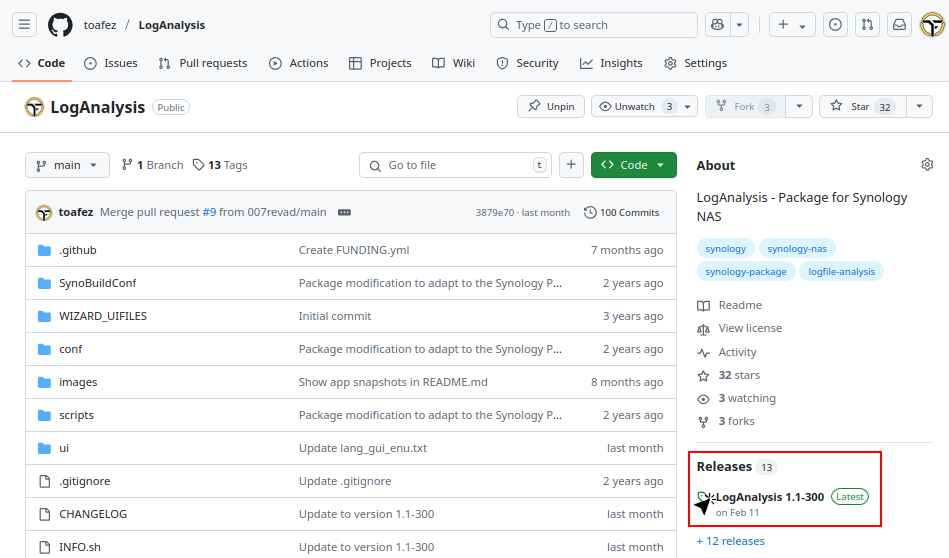949x558 pixels.
Task: Open the pull requests icon in header
Action: point(868,25)
